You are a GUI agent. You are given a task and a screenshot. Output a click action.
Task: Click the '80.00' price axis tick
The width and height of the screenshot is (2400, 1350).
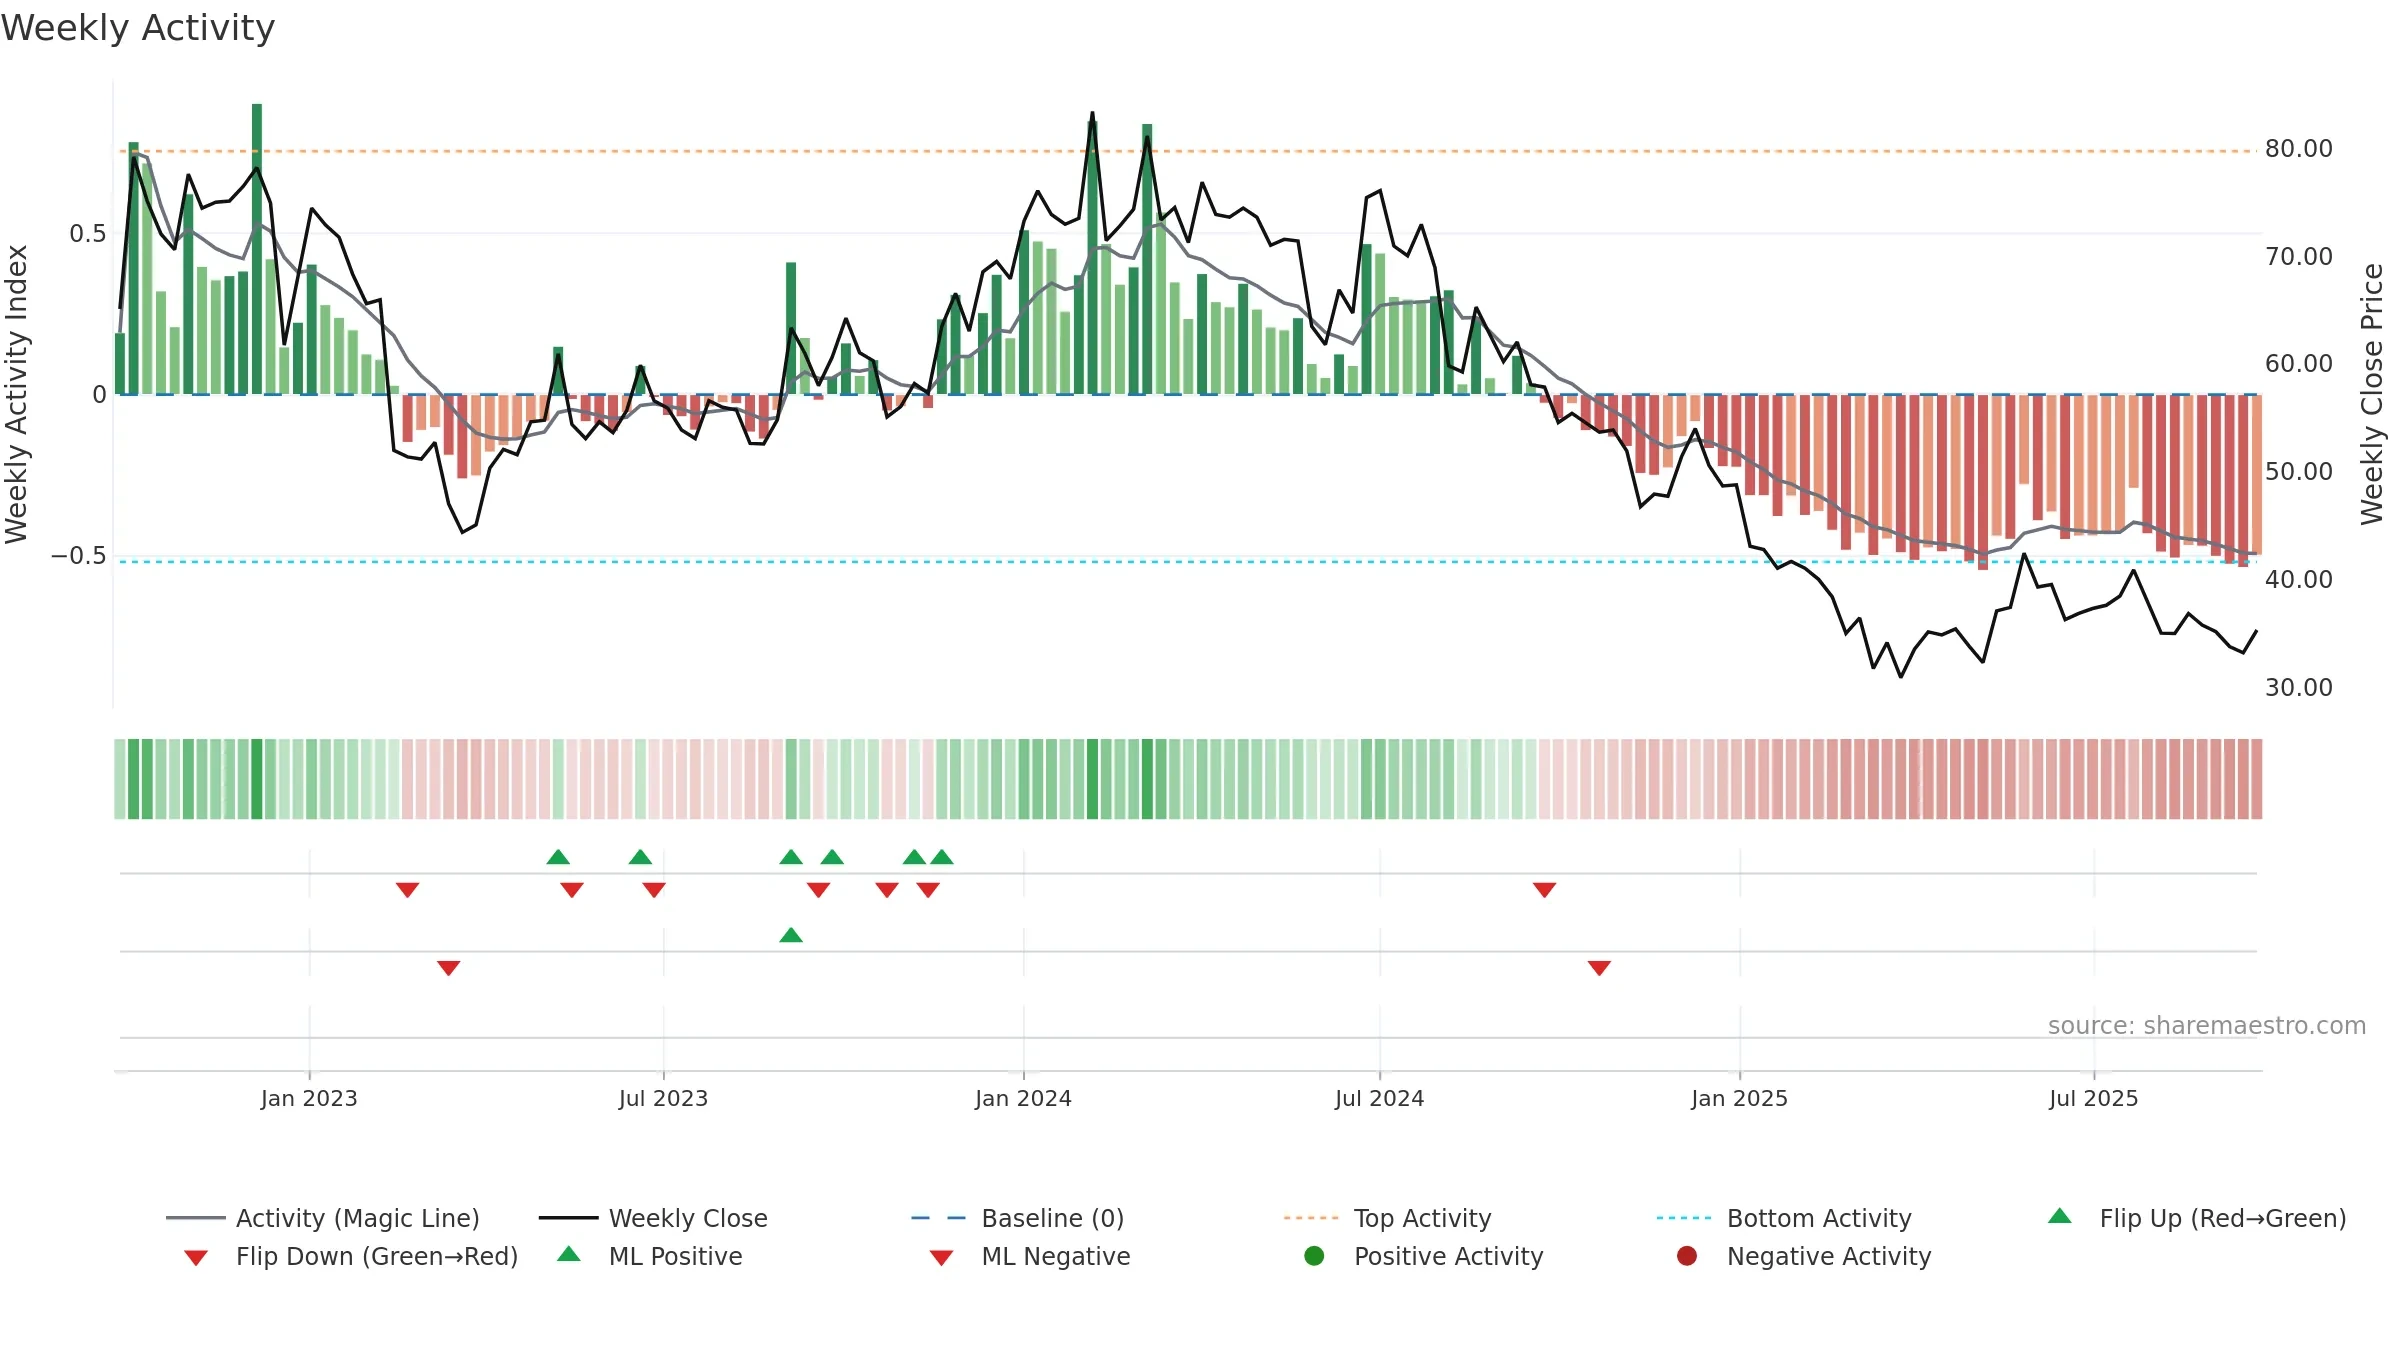2299,149
